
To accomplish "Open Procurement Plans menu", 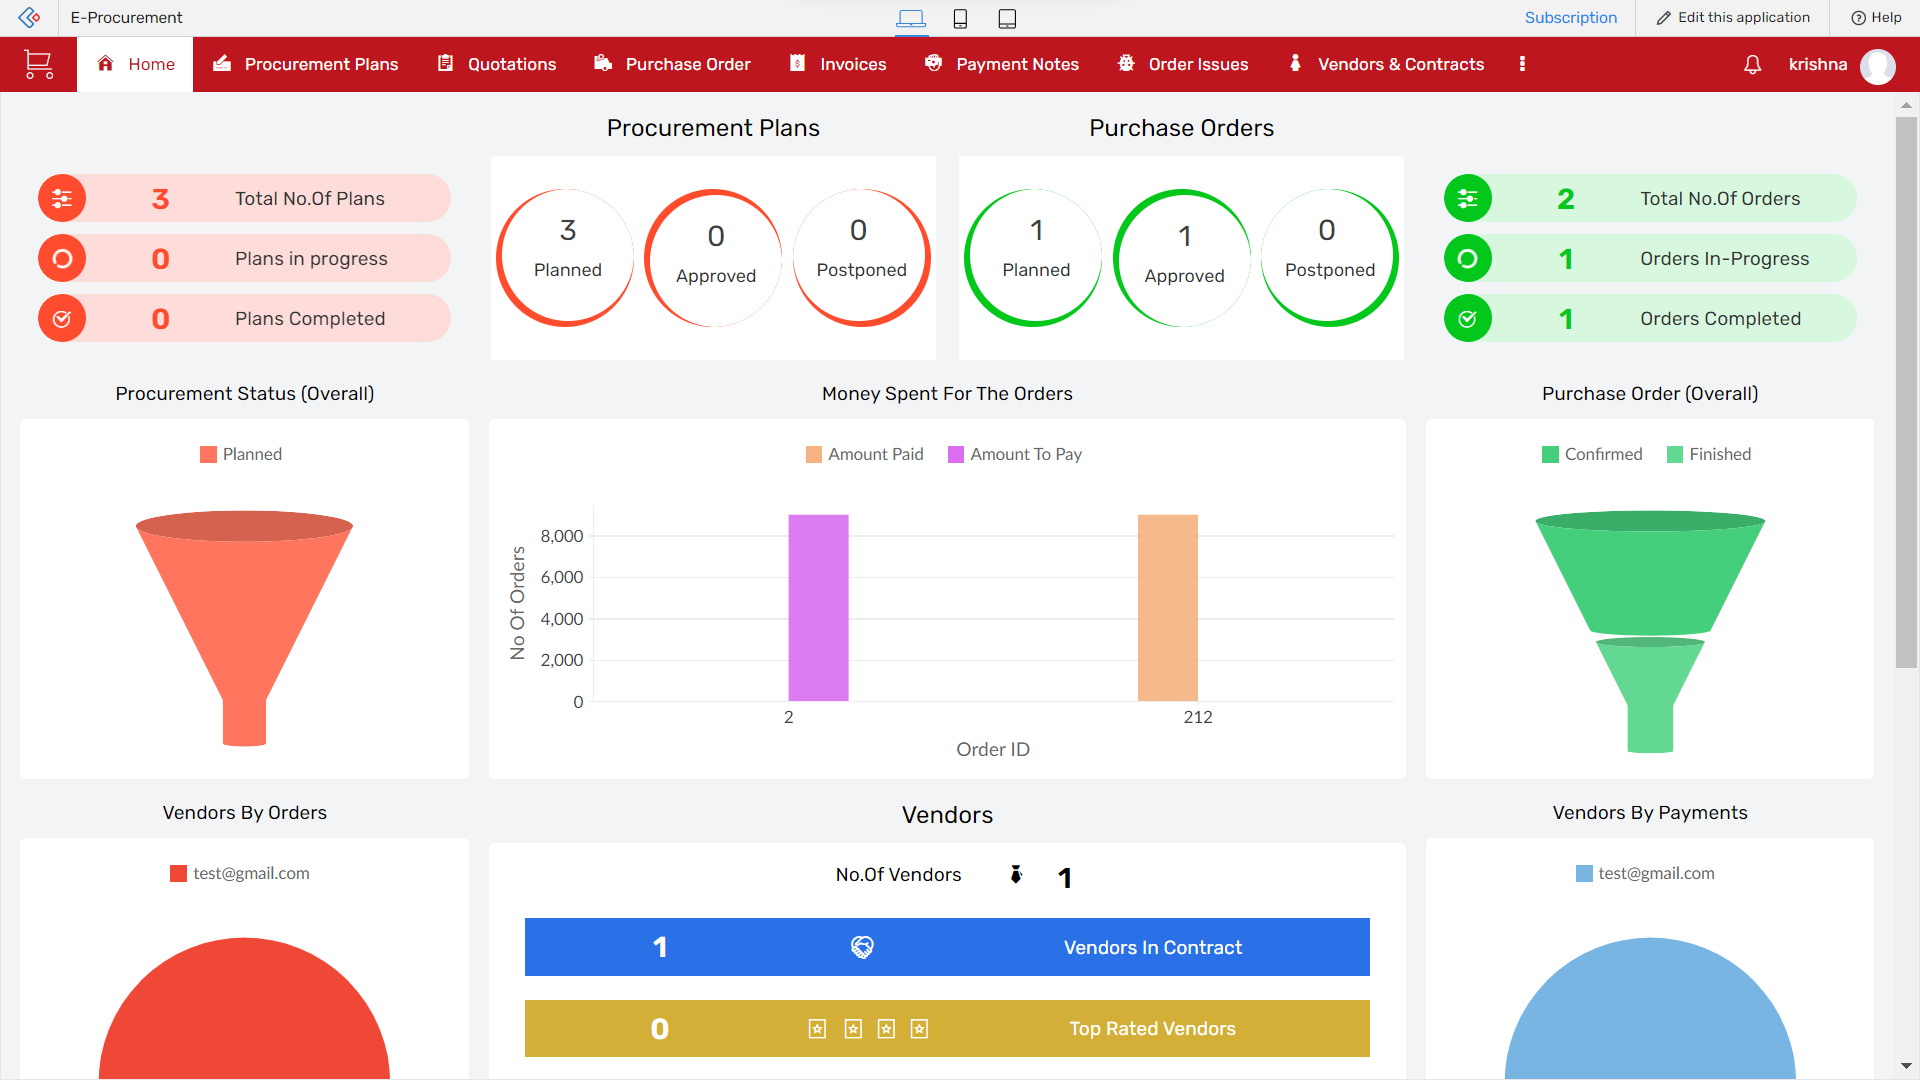I will tap(306, 64).
